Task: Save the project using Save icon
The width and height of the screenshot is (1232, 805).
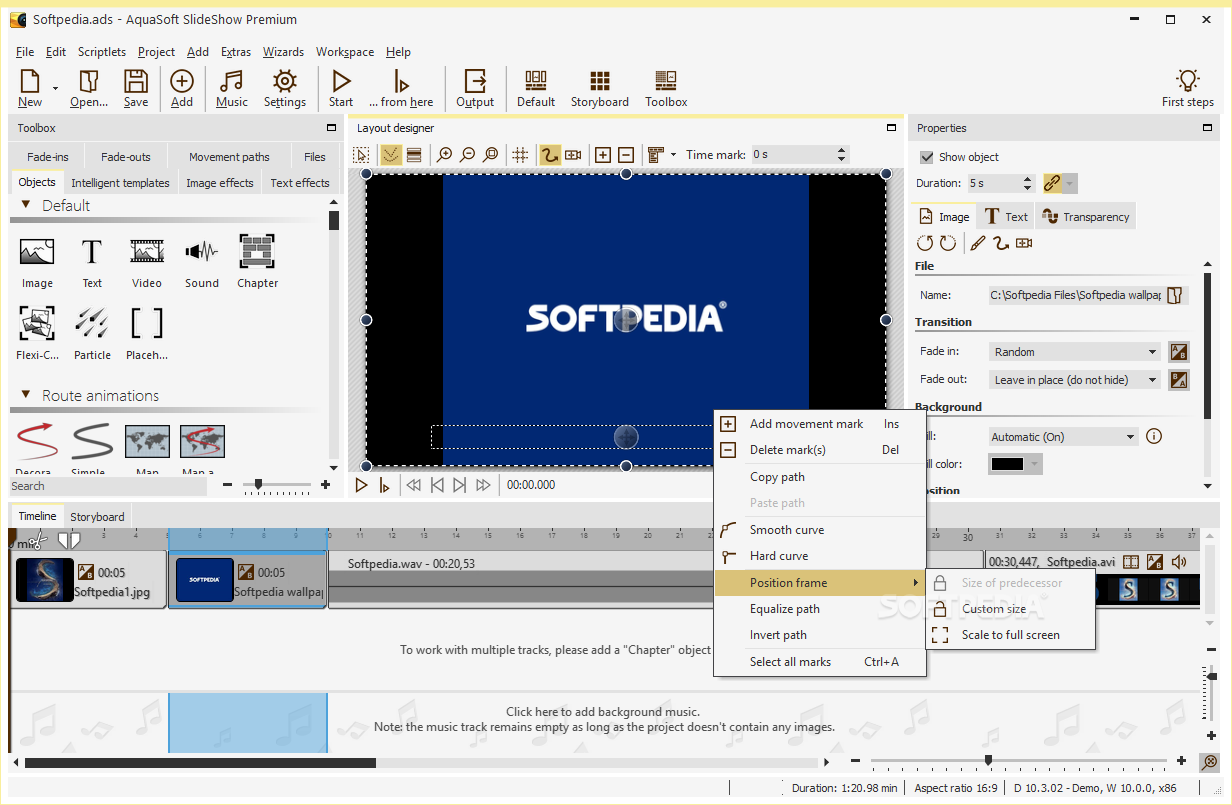Action: (x=136, y=88)
